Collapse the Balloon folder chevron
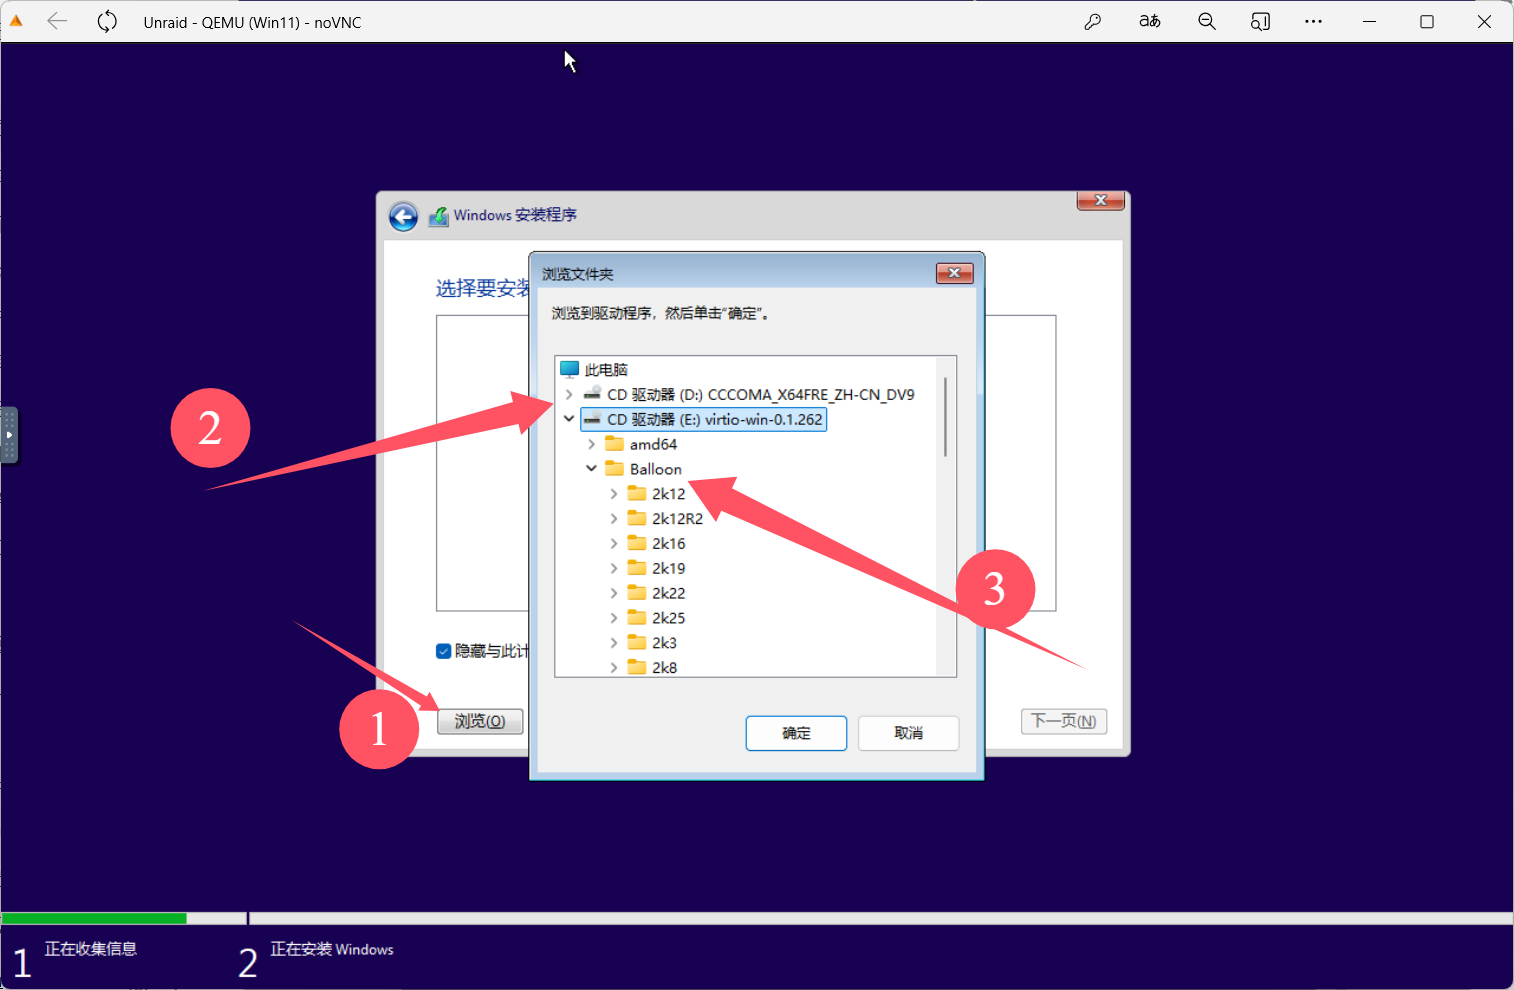 (591, 469)
